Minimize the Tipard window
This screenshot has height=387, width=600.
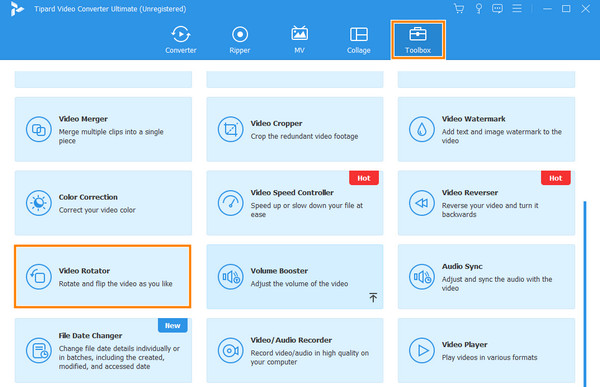point(547,8)
